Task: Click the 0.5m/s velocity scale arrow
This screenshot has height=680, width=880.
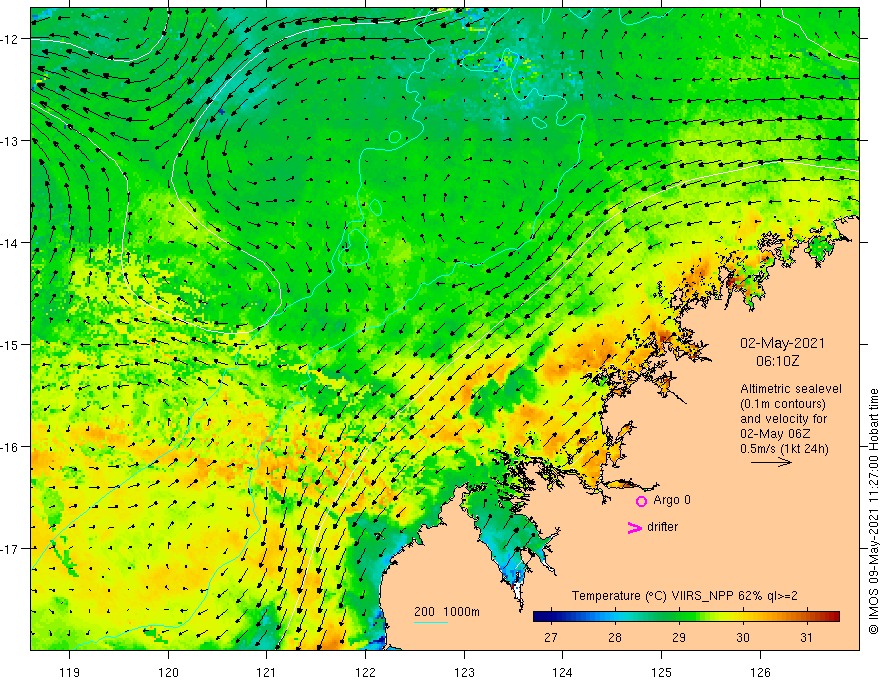Action: pyautogui.click(x=771, y=462)
